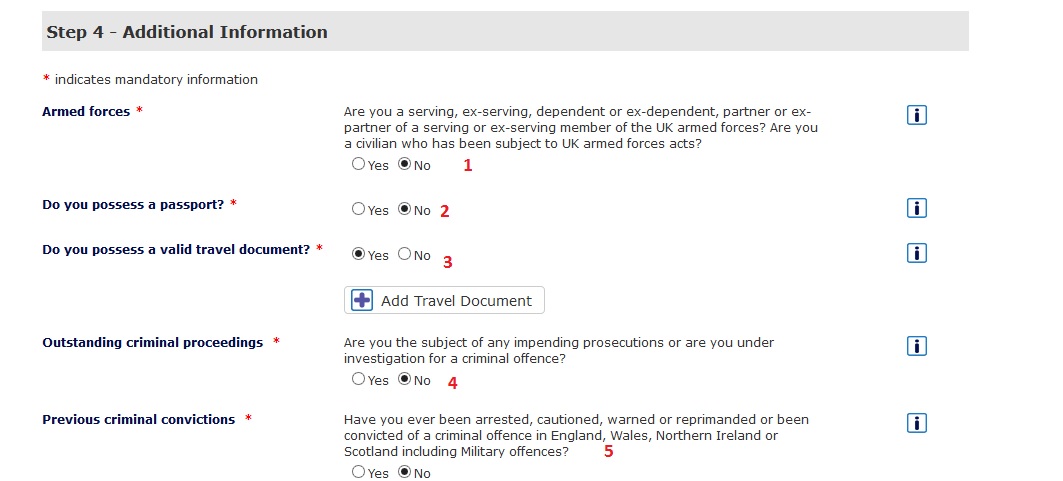Select Yes for valid travel document
1063x481 pixels.
tap(358, 255)
